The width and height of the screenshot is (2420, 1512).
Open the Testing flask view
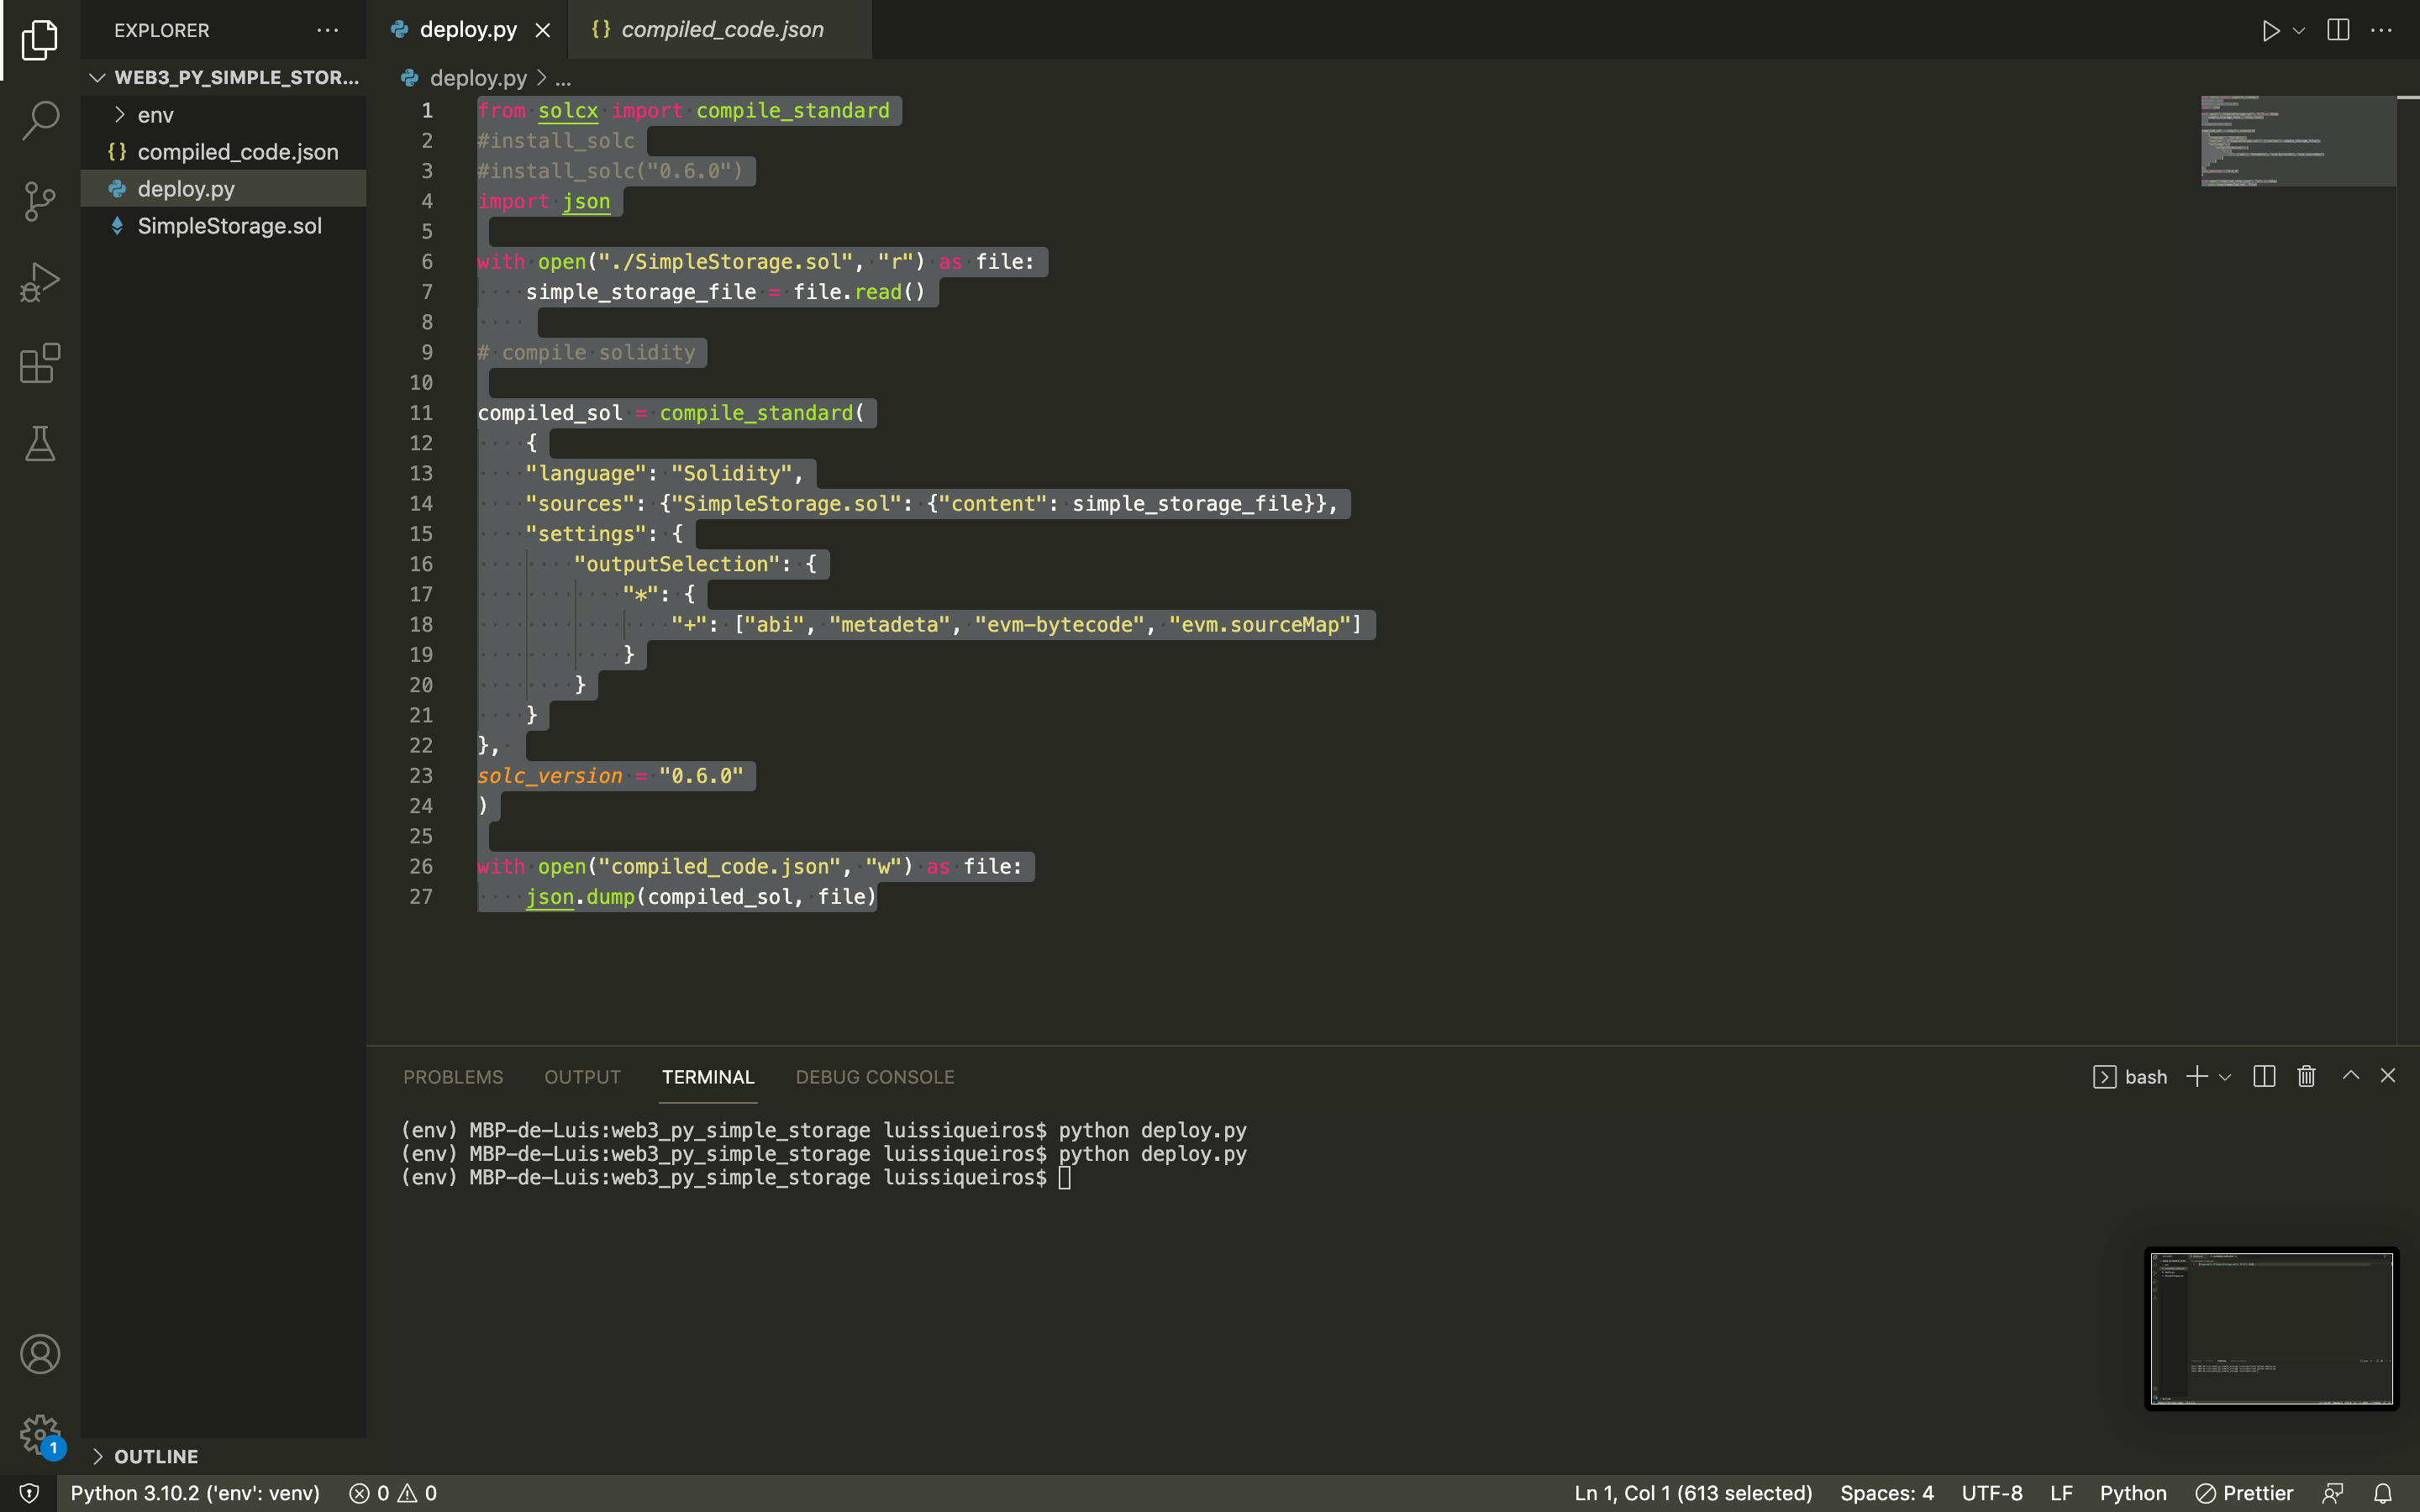pyautogui.click(x=40, y=443)
